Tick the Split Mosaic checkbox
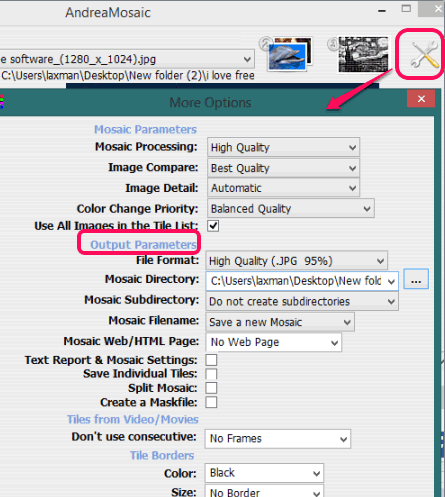This screenshot has height=497, width=445. [211, 388]
